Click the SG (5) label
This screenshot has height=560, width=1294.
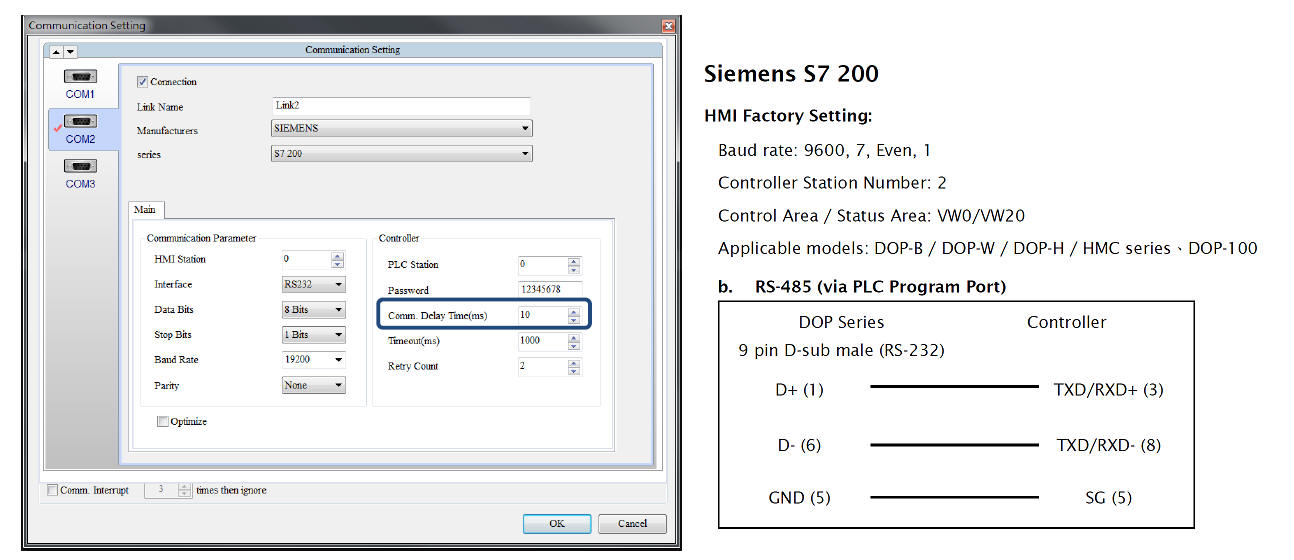(1109, 497)
